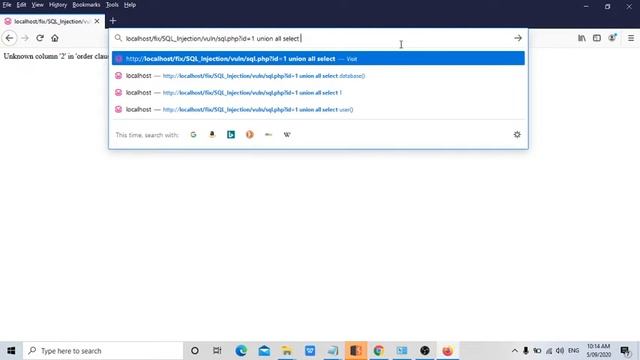Open the File menu

tap(7, 5)
